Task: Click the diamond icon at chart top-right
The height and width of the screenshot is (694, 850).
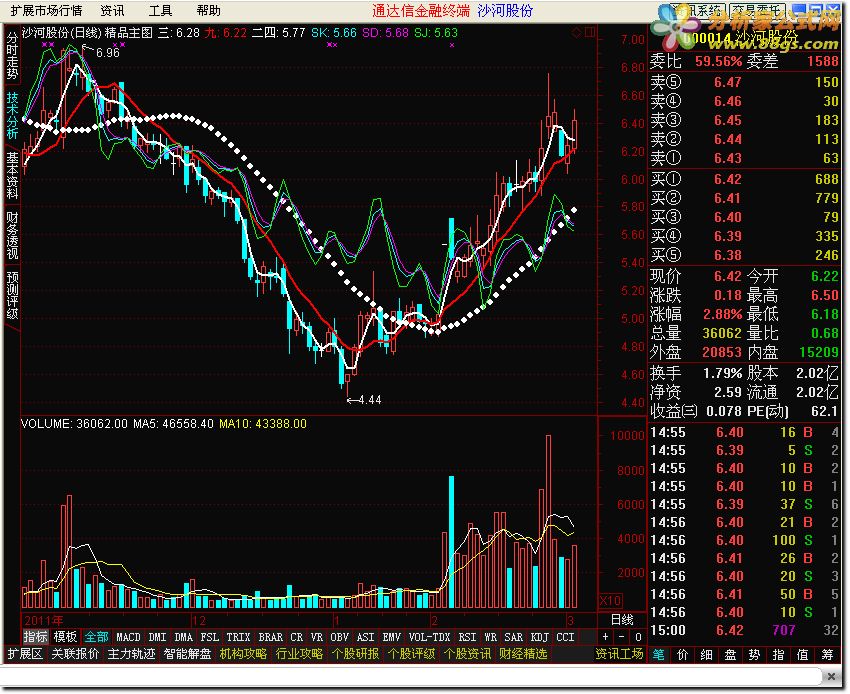Action: (x=576, y=34)
